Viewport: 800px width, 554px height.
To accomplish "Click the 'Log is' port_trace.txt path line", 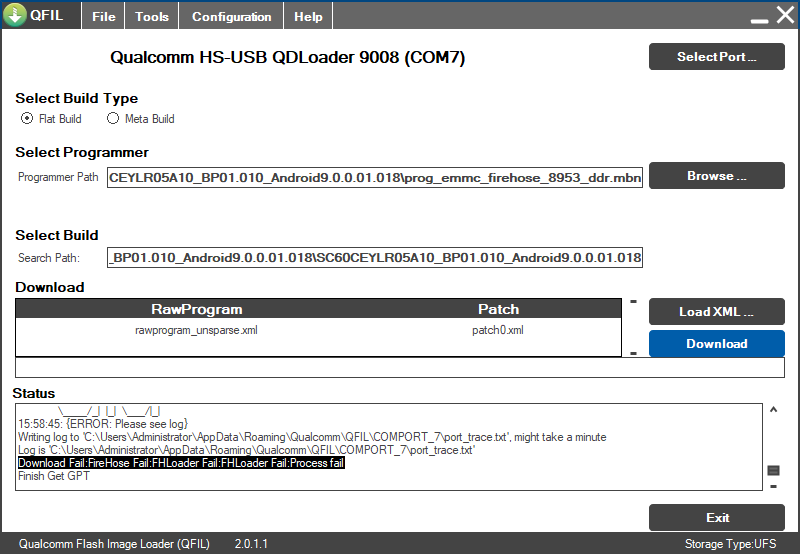I will [x=246, y=450].
